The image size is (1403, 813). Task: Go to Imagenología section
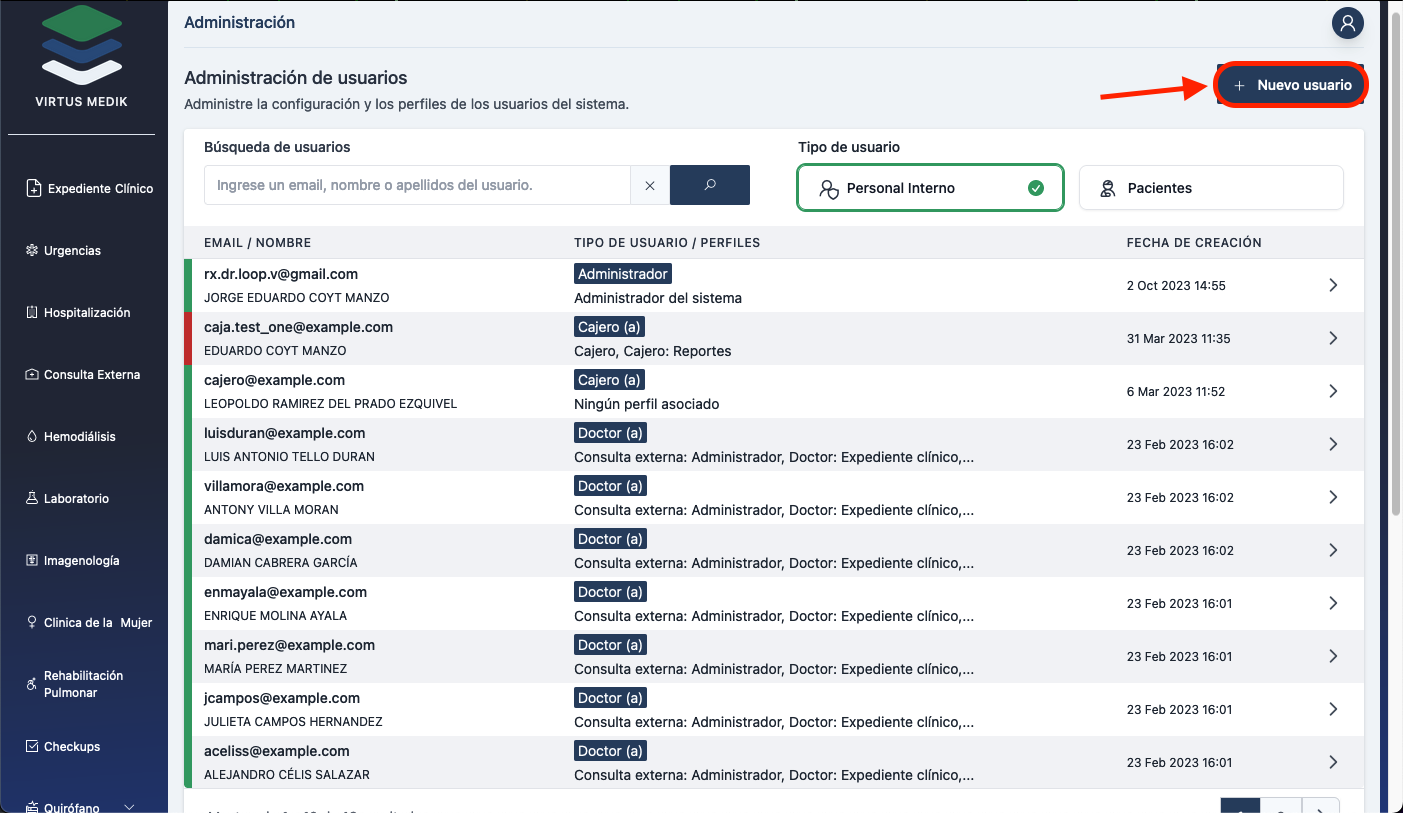coord(81,561)
